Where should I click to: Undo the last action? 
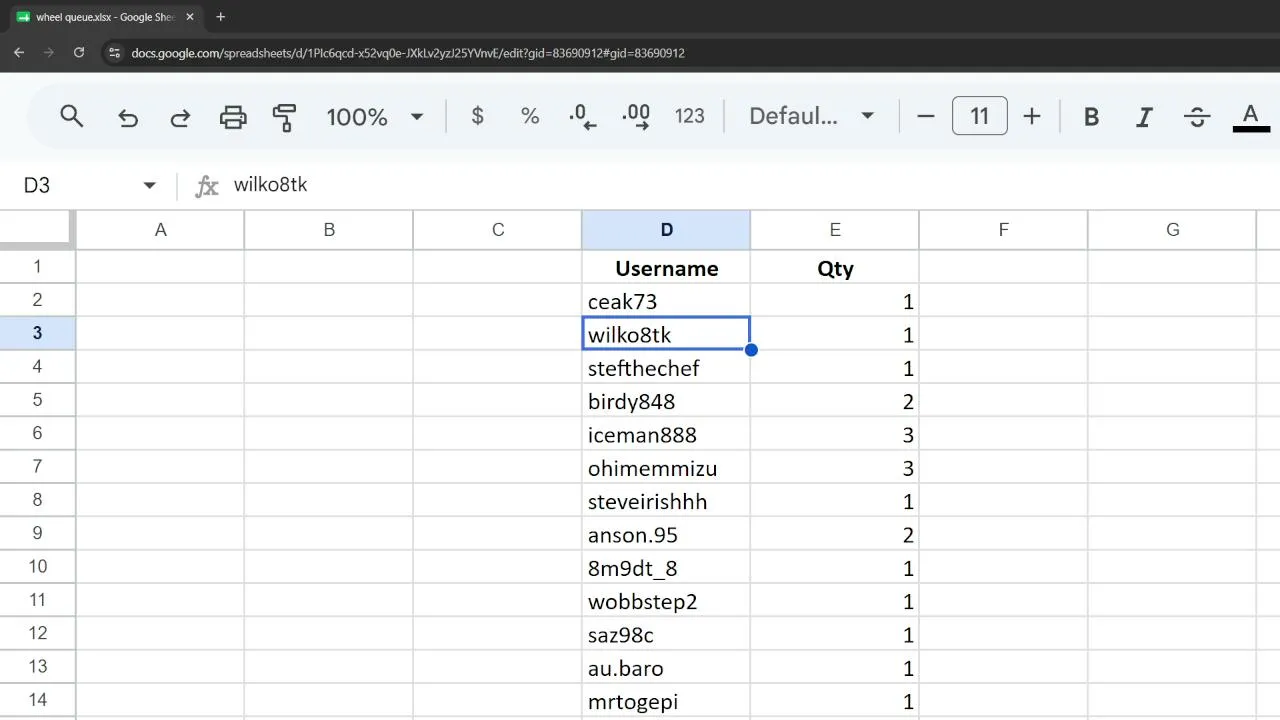[127, 117]
